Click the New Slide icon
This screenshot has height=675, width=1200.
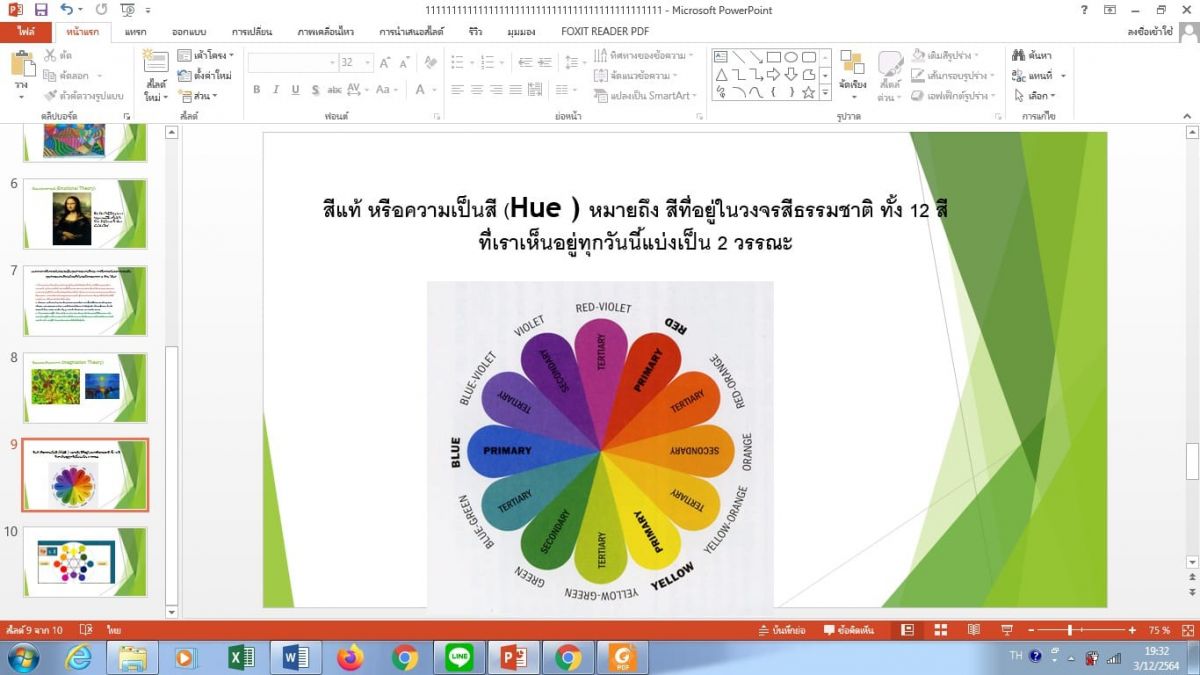pyautogui.click(x=155, y=66)
